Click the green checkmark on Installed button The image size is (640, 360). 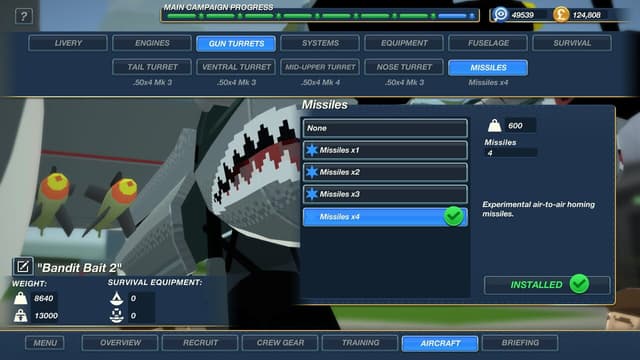pos(579,284)
